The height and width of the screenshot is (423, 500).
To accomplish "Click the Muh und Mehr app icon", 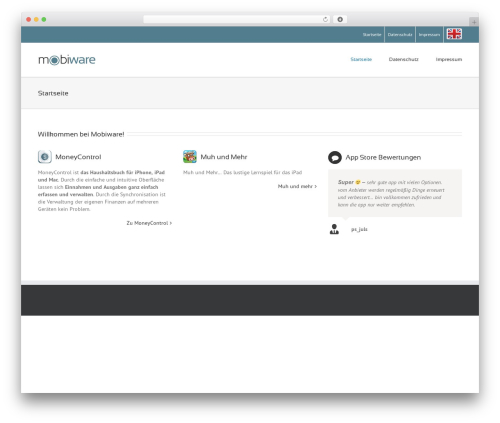I will pos(190,157).
